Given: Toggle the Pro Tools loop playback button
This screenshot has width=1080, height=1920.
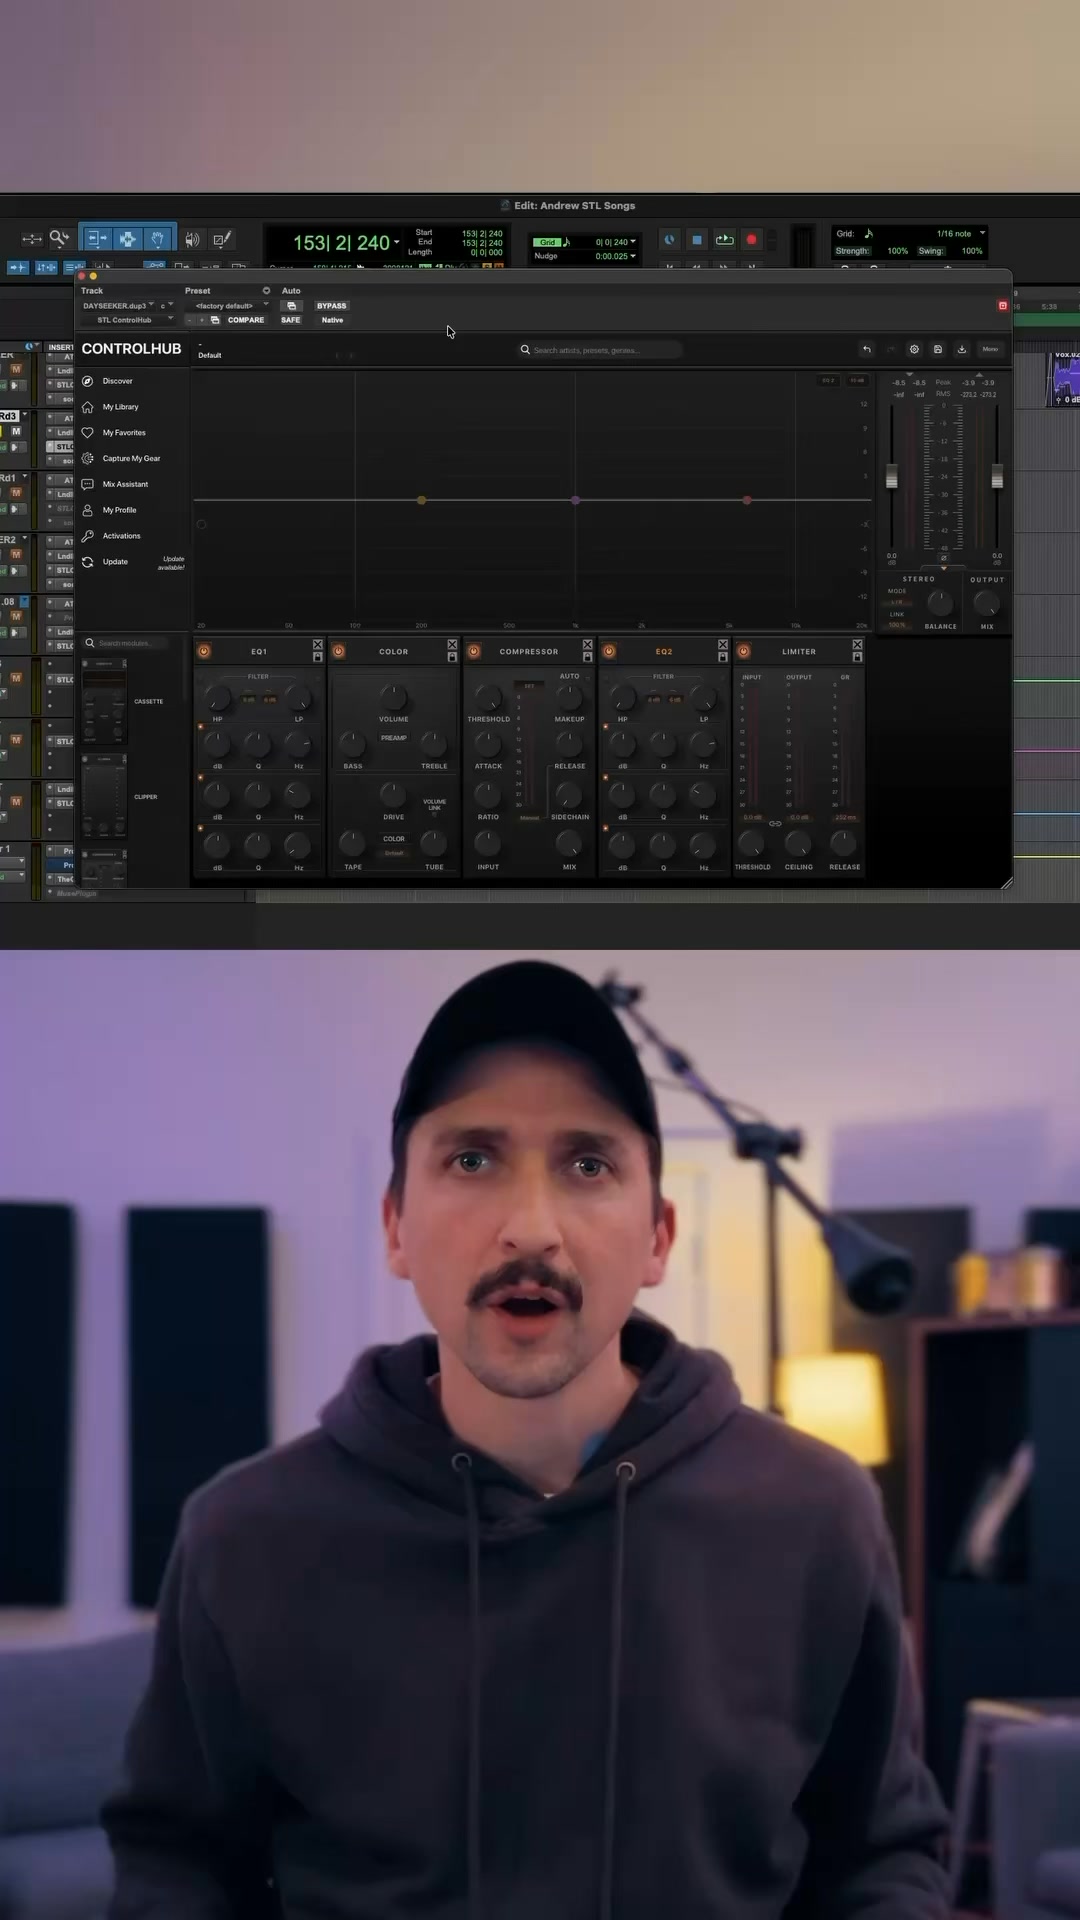Looking at the screenshot, I should [724, 240].
